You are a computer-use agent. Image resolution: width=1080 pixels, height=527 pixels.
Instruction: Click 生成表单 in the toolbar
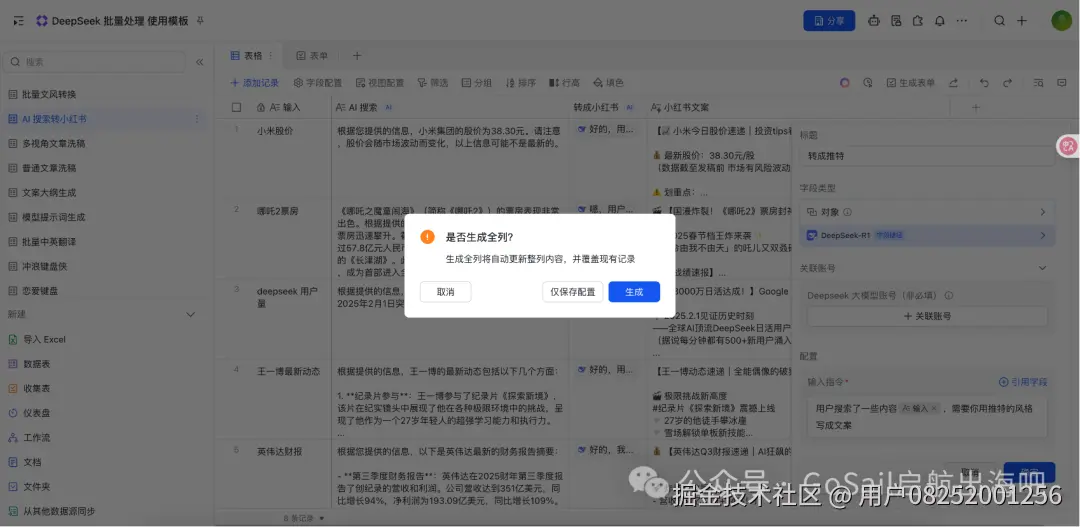click(x=911, y=83)
